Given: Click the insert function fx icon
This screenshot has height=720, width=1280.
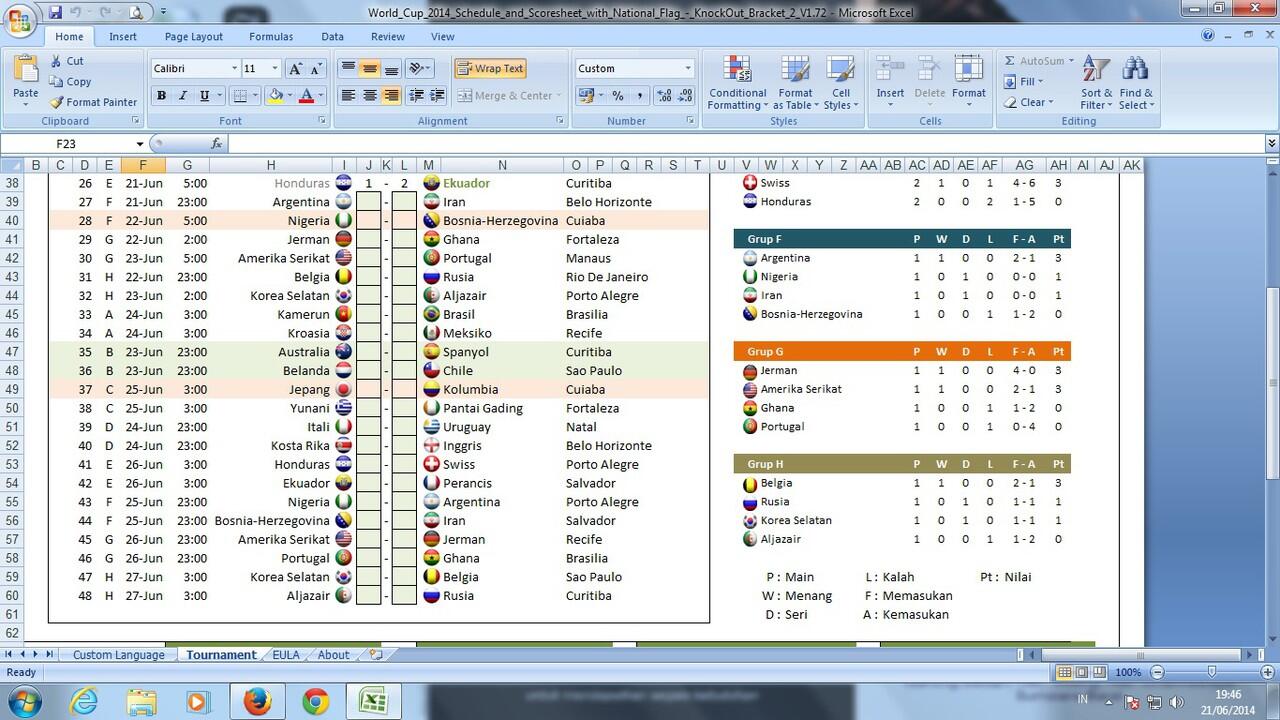Looking at the screenshot, I should point(217,144).
